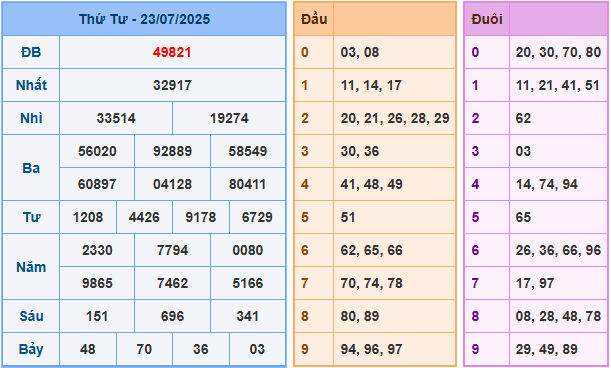
Task: Click fifth prize number 5166
Action: click(248, 283)
